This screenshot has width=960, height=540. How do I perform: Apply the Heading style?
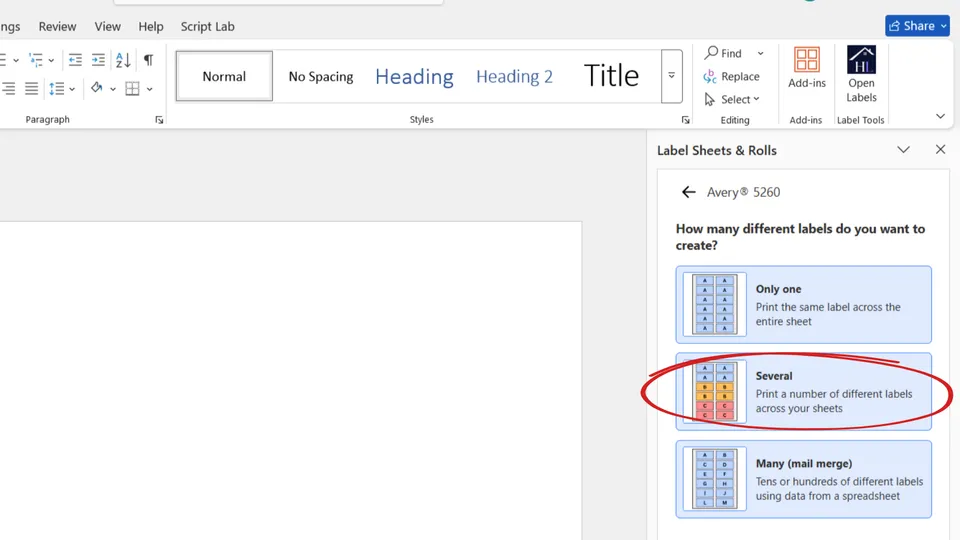point(414,76)
